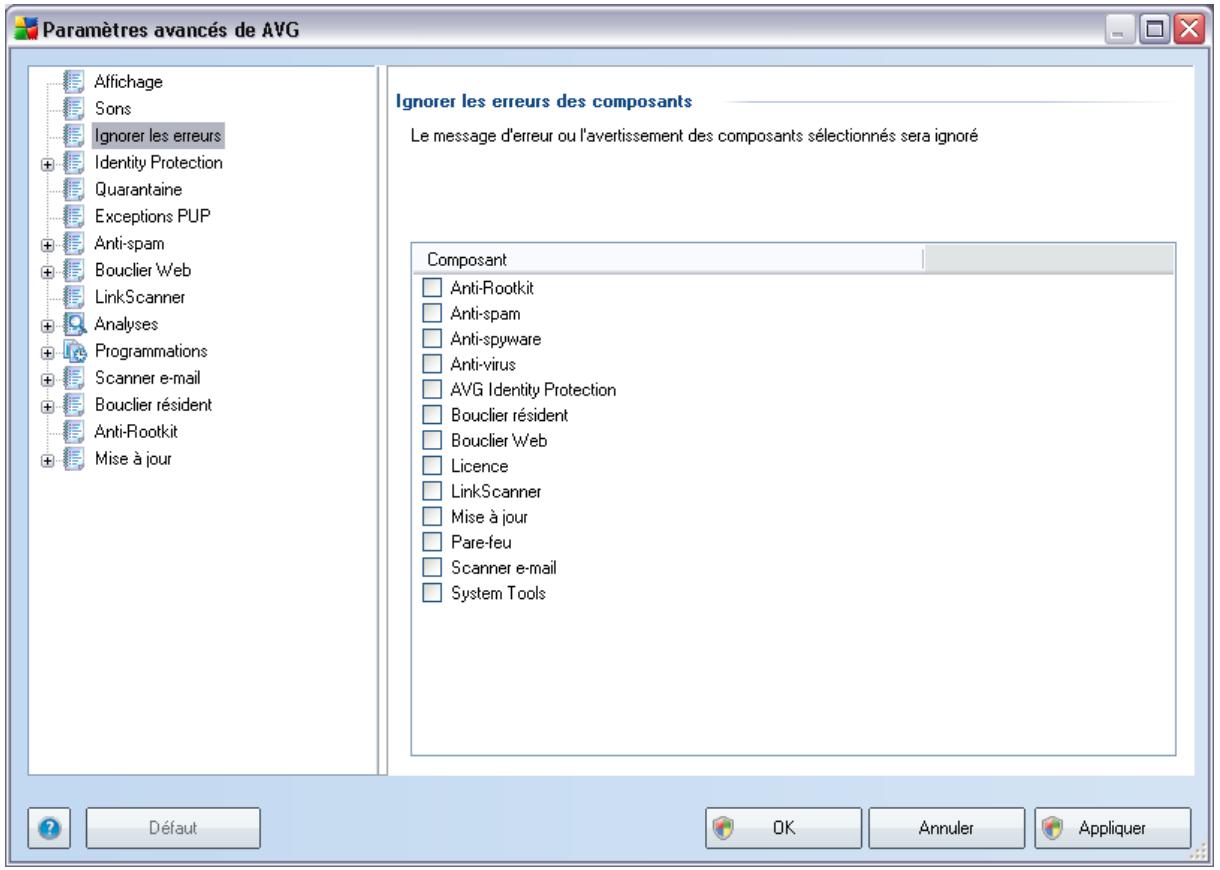1220x870 pixels.
Task: Toggle AVG Identity Protection checkbox
Action: click(431, 390)
